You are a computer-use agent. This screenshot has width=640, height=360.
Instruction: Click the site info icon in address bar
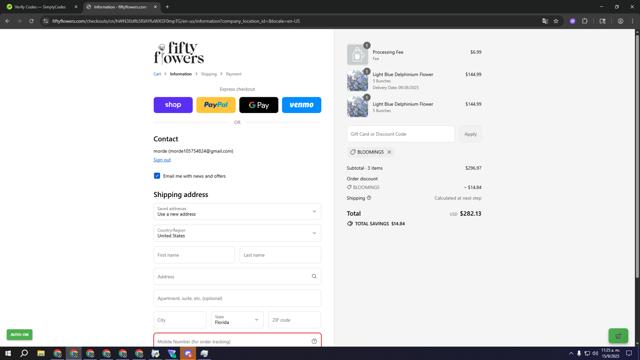click(46, 21)
